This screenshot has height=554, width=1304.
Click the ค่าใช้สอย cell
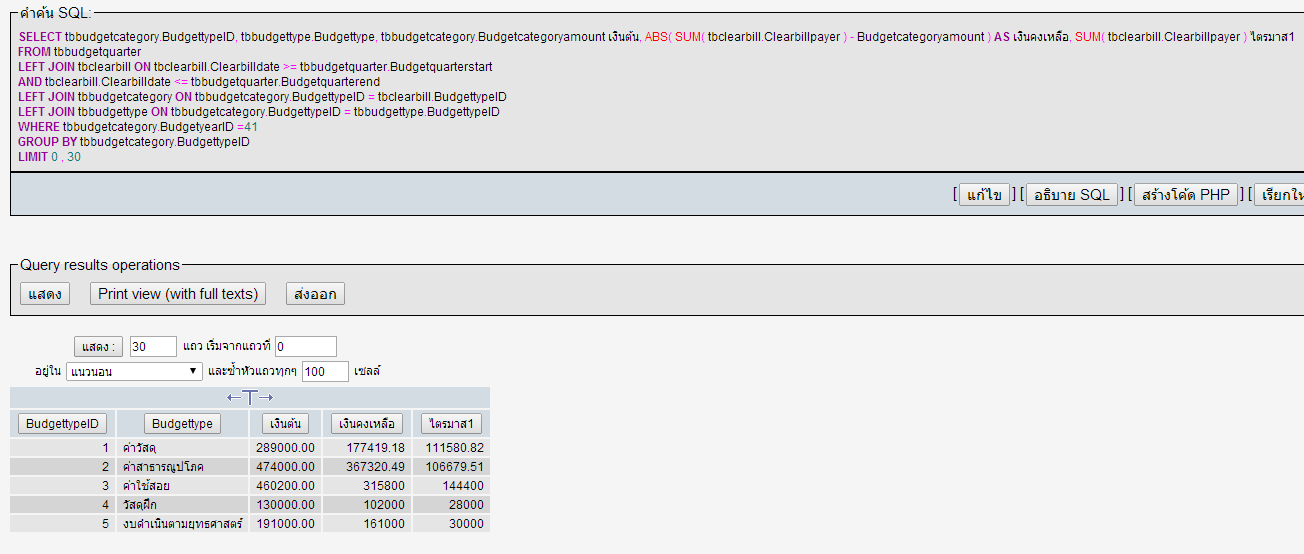(x=182, y=486)
